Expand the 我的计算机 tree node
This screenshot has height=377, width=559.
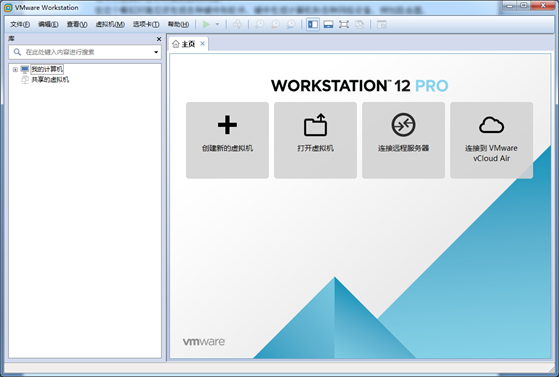pos(15,69)
